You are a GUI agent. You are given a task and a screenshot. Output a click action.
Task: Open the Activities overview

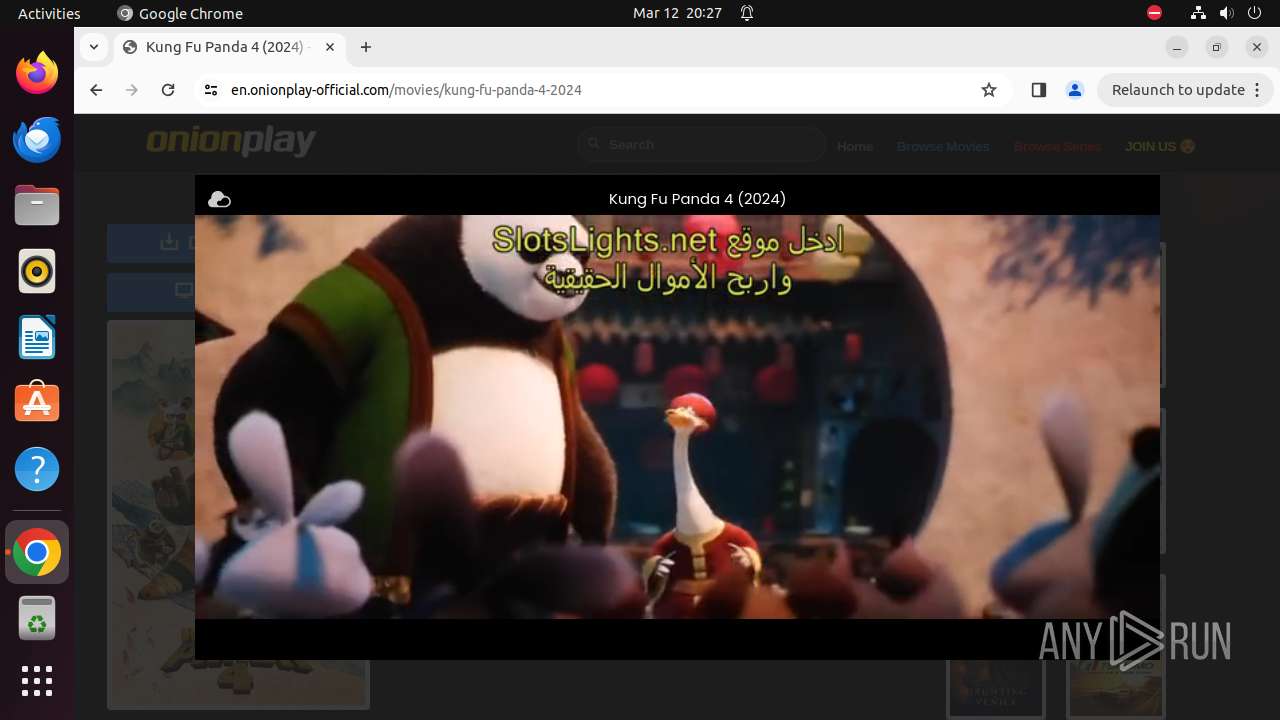pos(49,14)
